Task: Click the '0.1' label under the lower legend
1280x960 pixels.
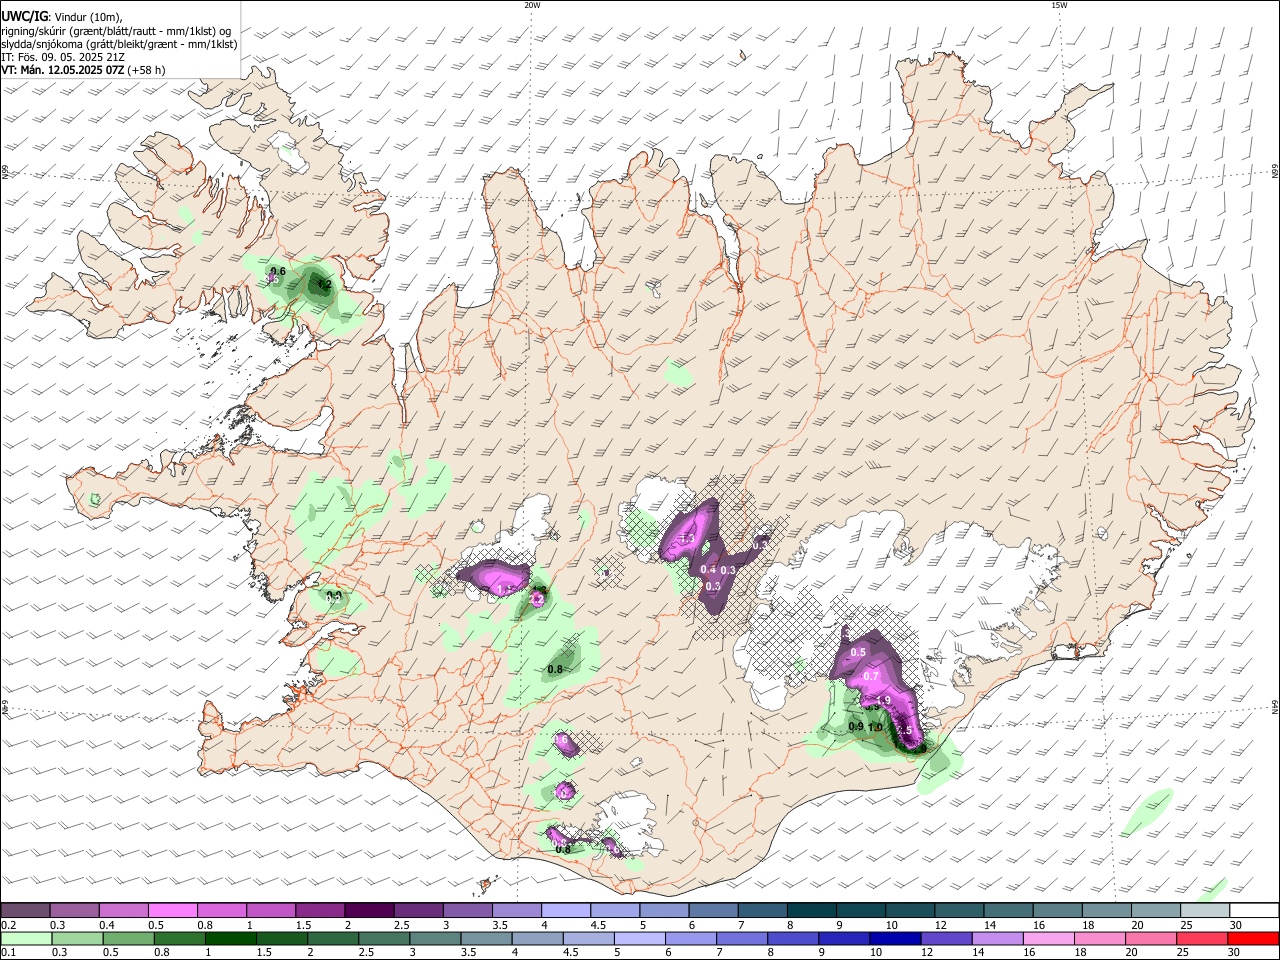Action: pos(8,954)
